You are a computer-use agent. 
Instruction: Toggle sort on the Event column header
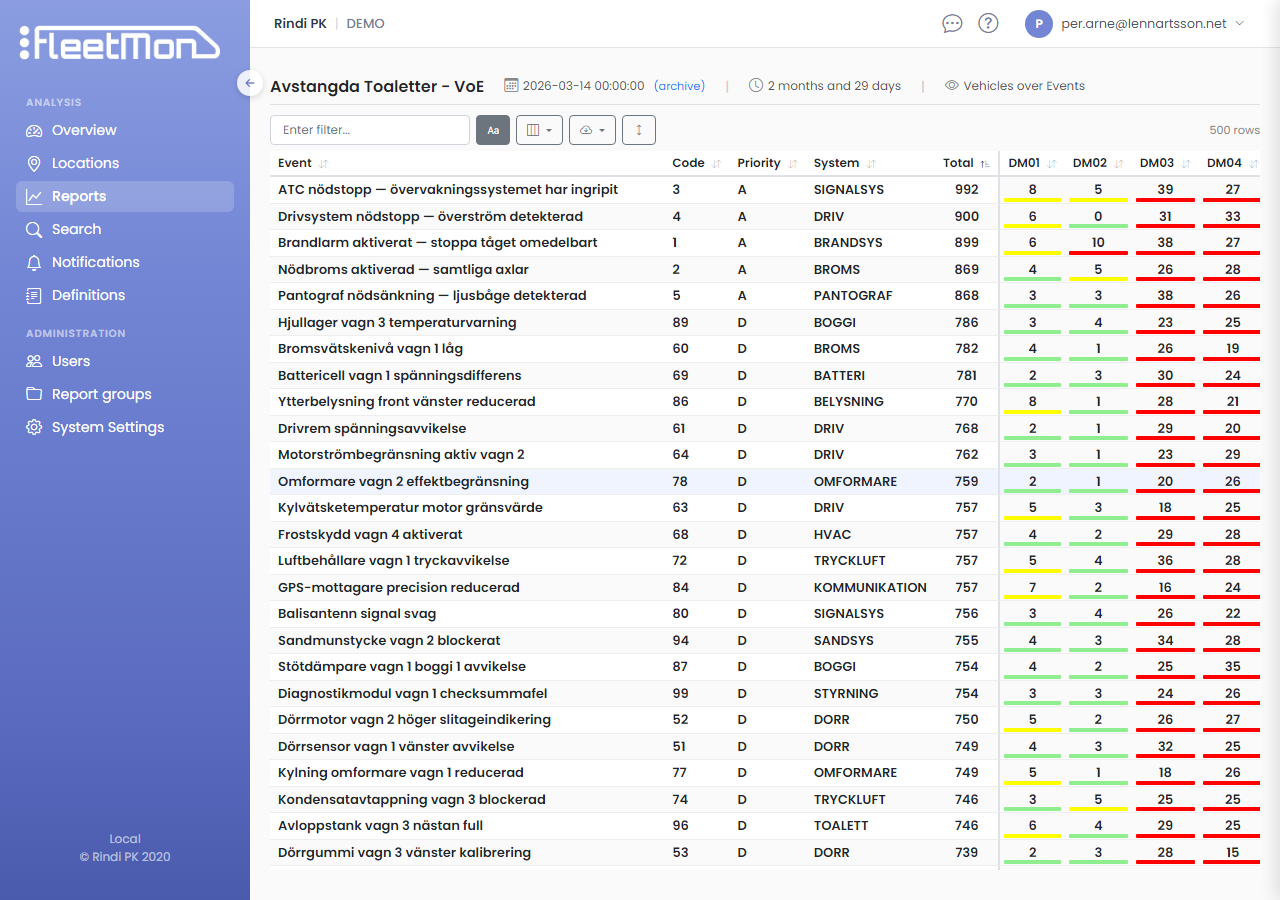point(295,163)
